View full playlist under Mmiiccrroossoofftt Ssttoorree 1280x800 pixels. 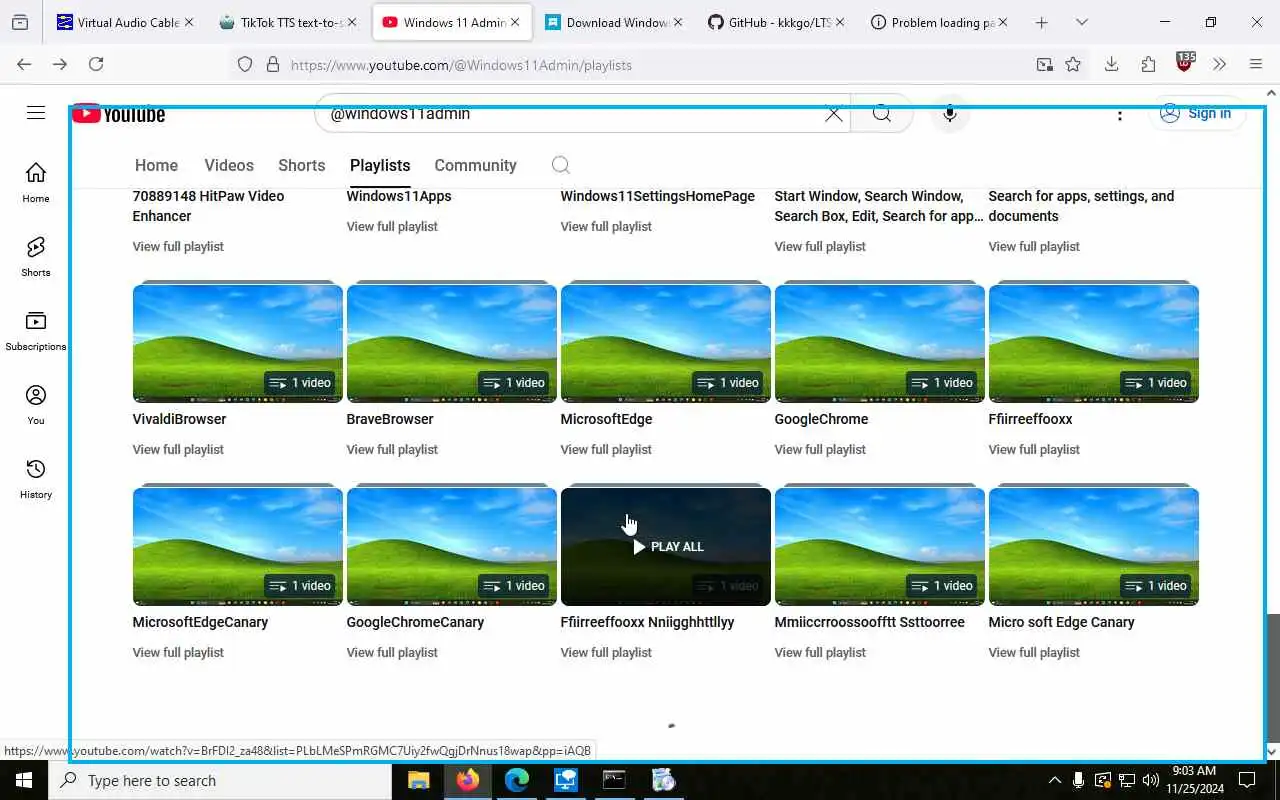point(820,652)
